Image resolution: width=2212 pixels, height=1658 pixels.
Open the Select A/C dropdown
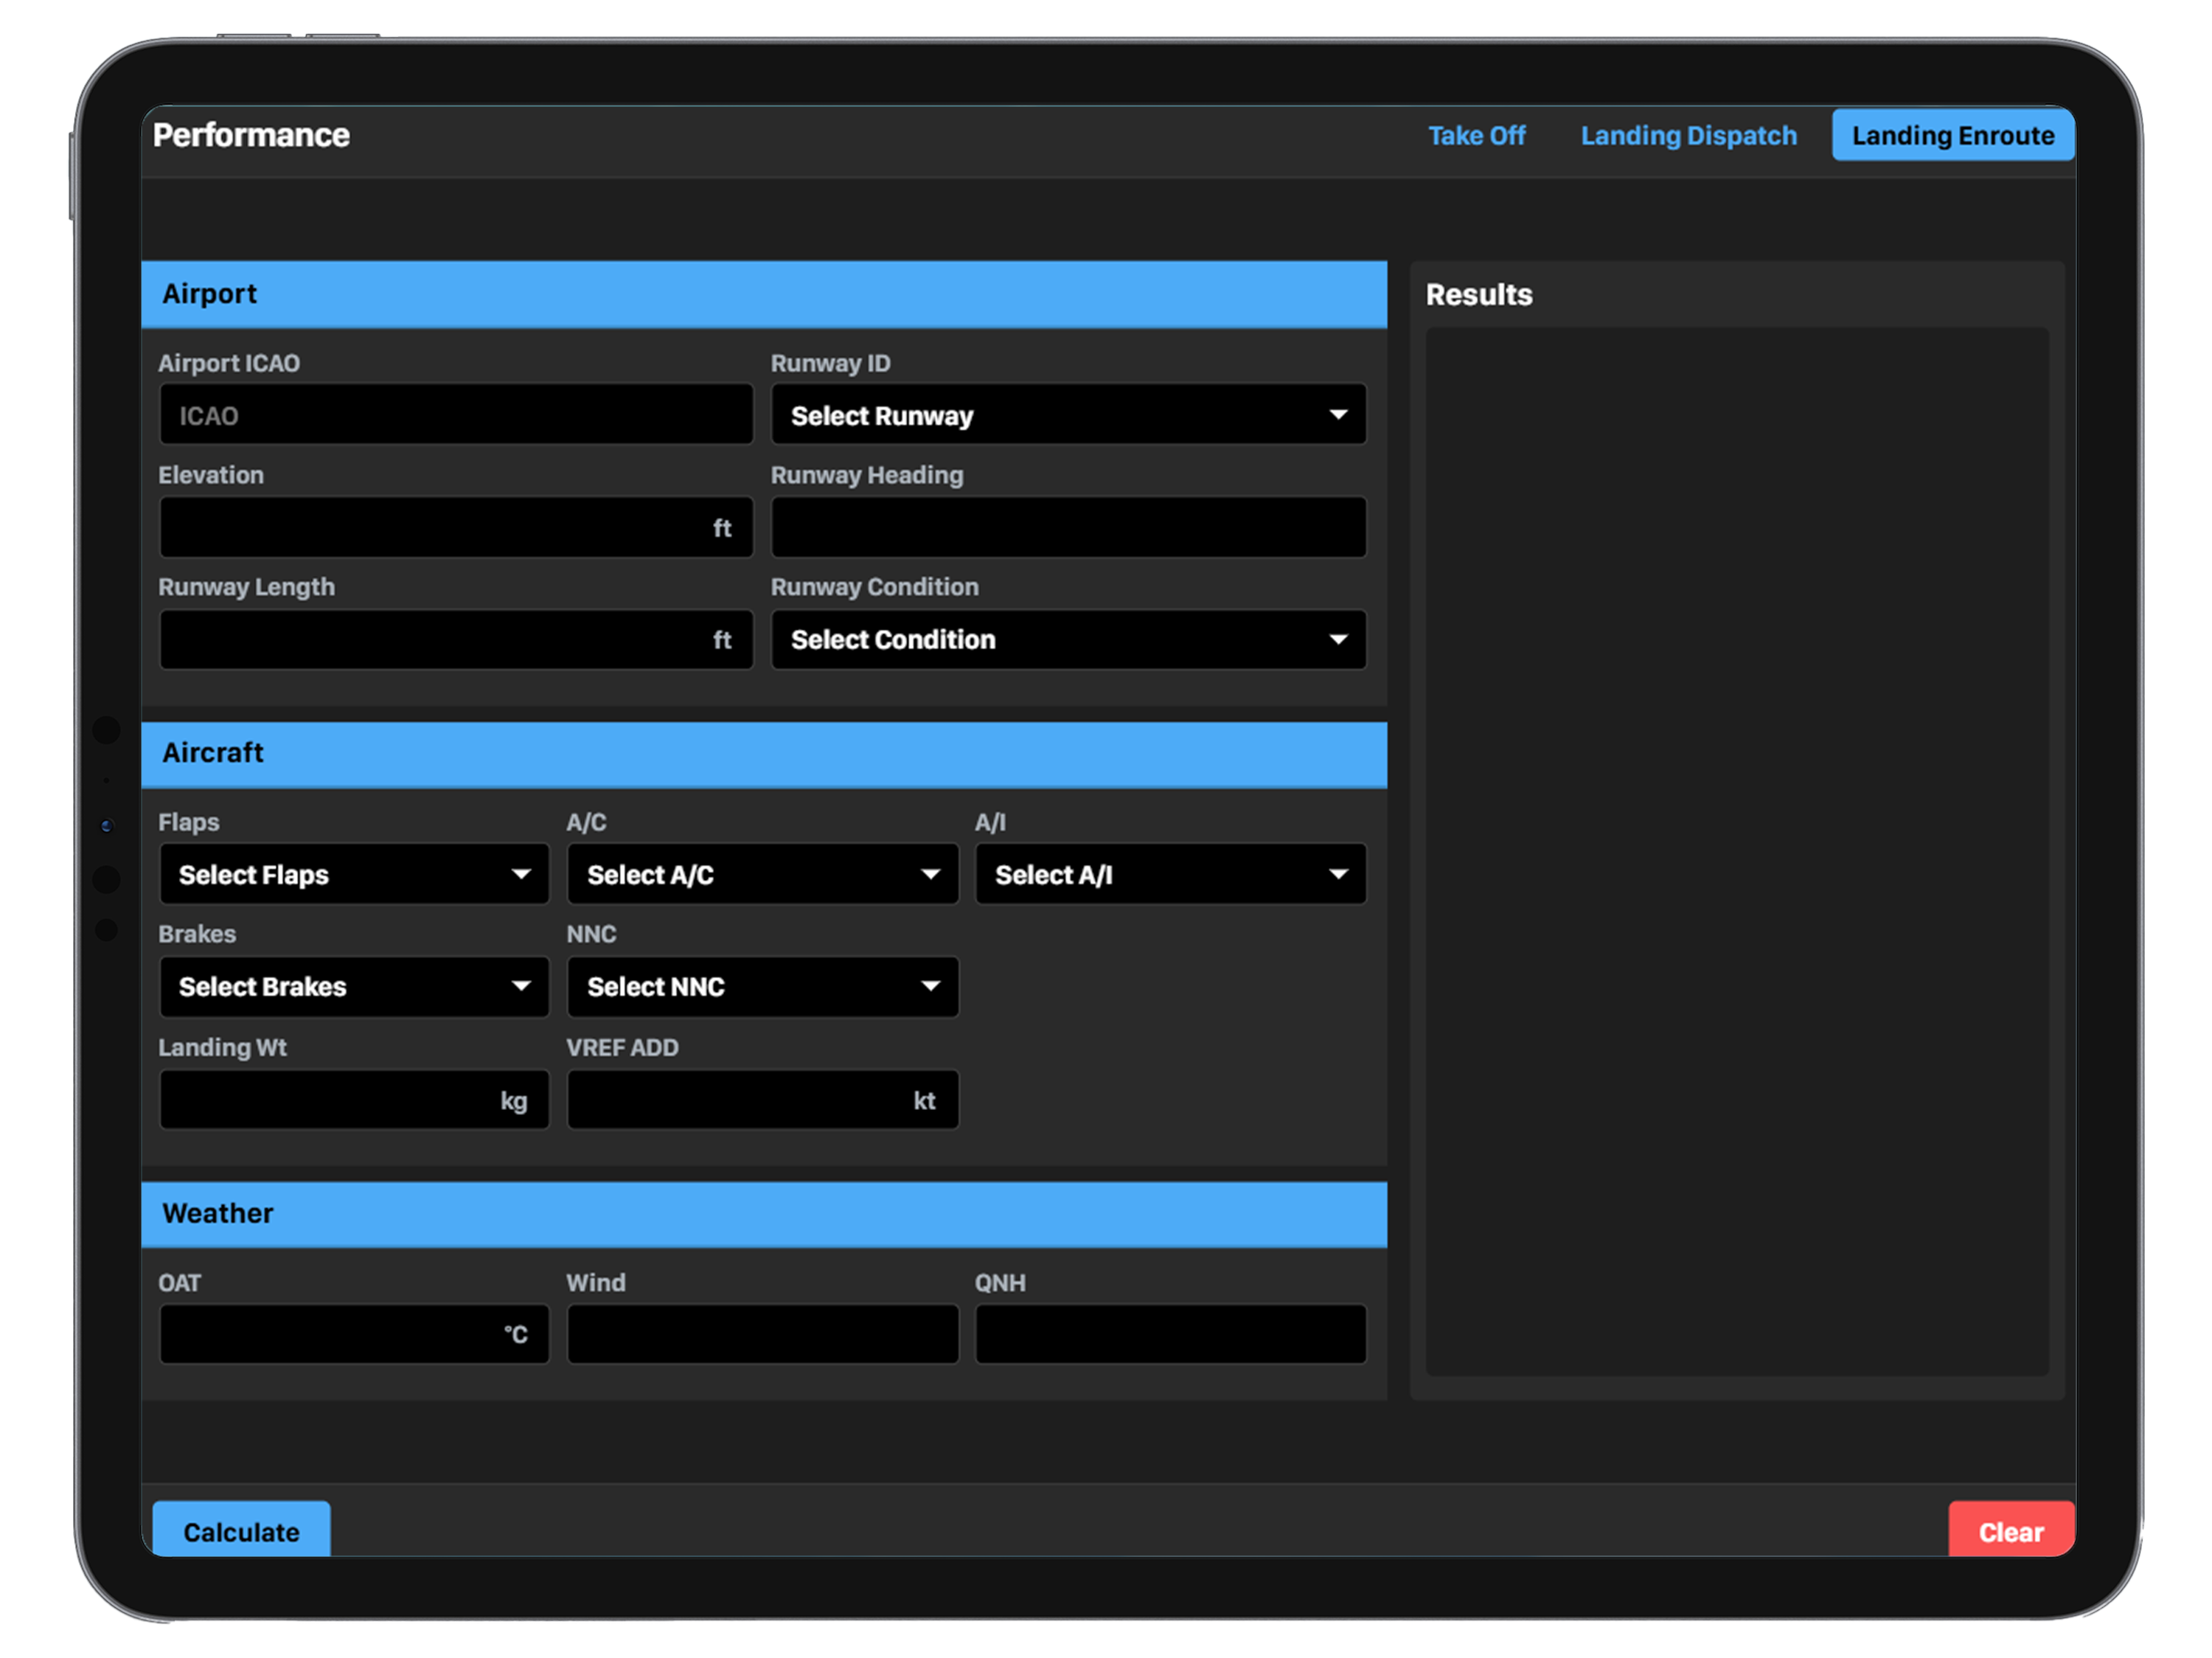coord(762,874)
